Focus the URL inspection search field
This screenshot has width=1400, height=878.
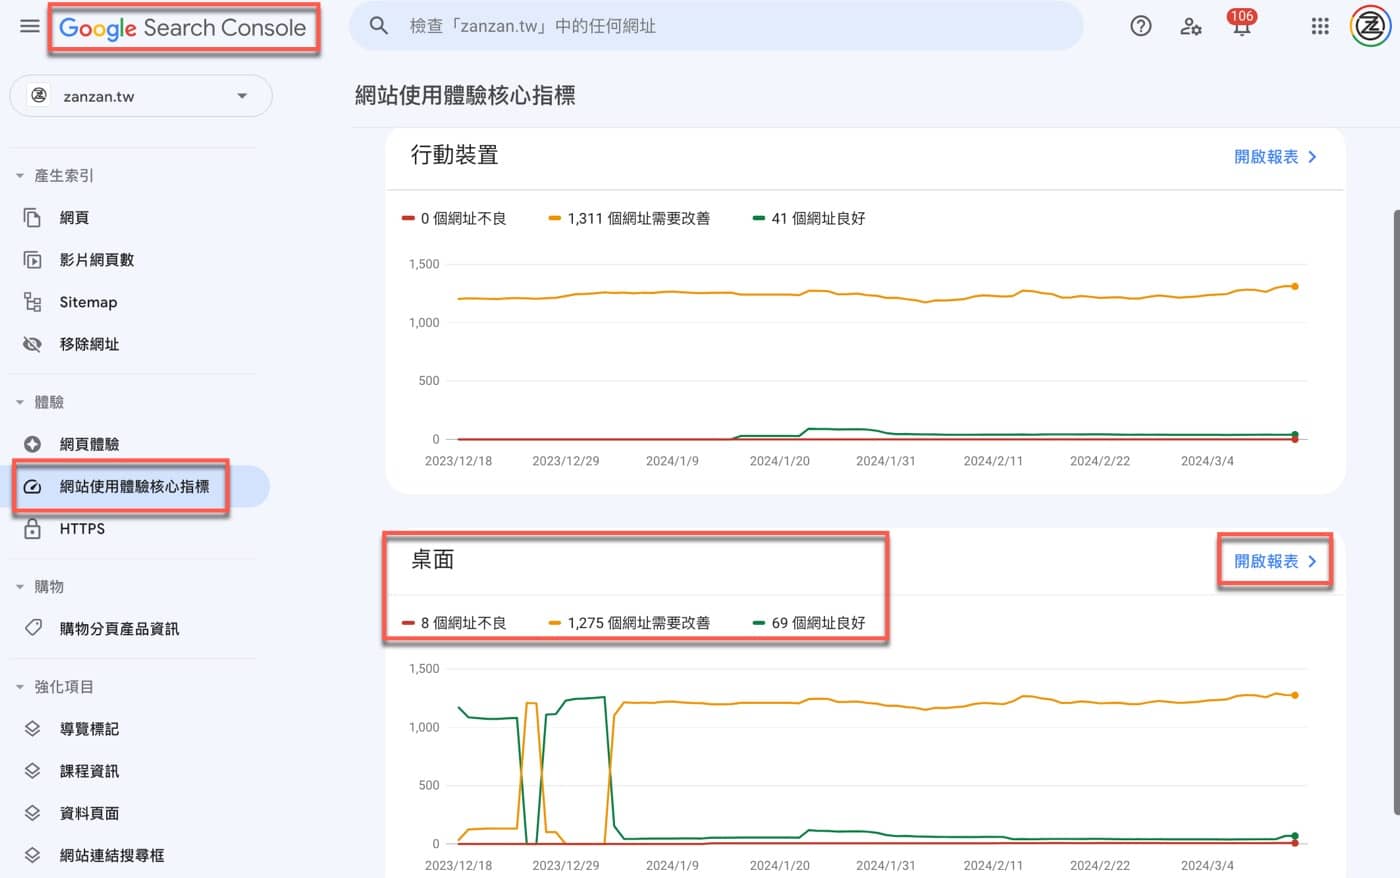716,26
